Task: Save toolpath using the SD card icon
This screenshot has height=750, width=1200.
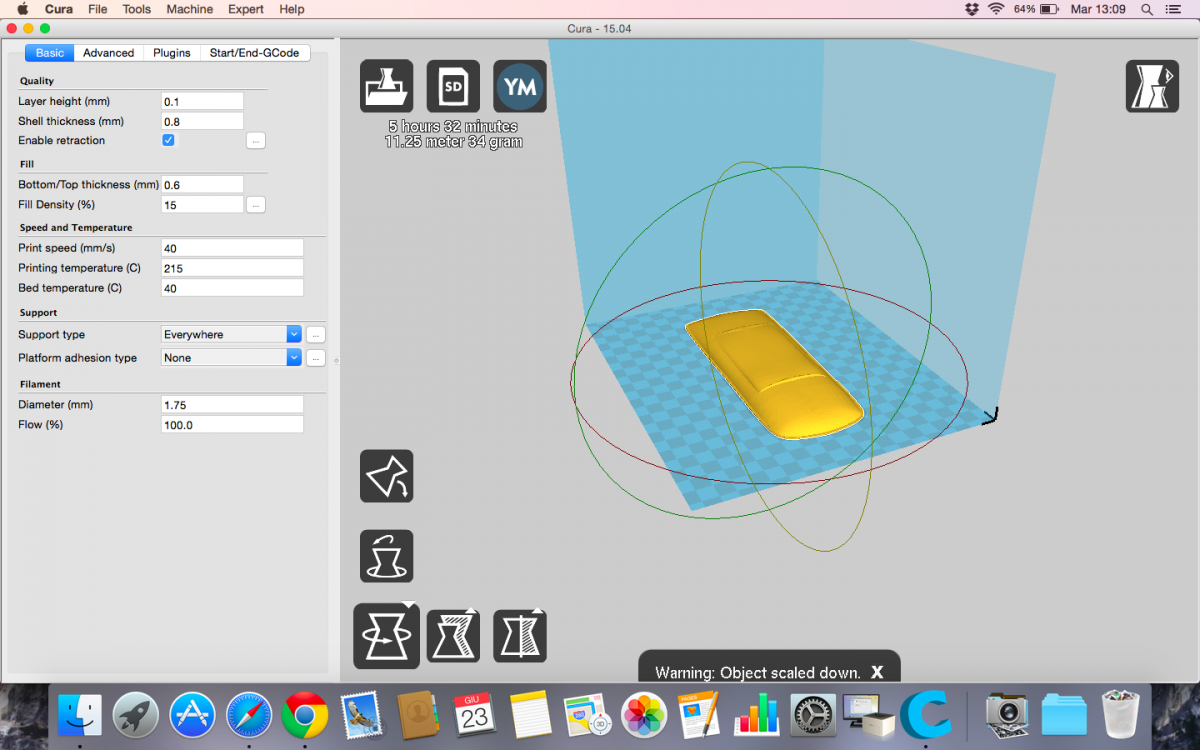Action: pyautogui.click(x=453, y=86)
